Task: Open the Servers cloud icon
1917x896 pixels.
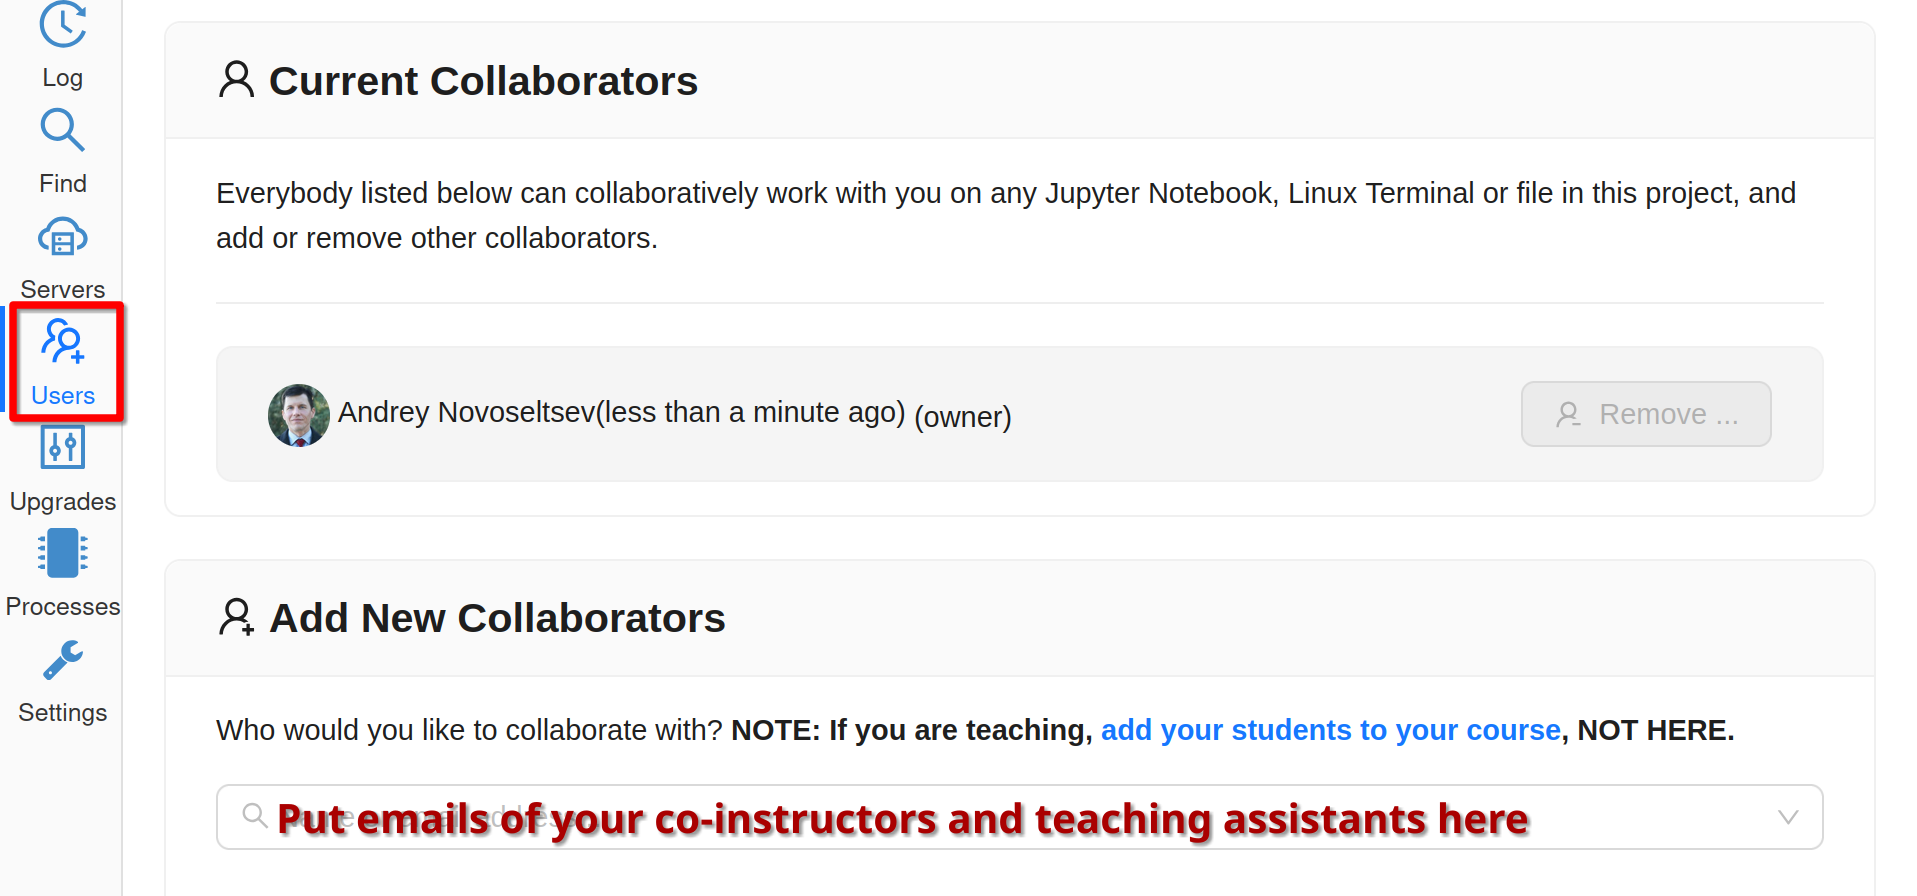Action: pos(62,238)
